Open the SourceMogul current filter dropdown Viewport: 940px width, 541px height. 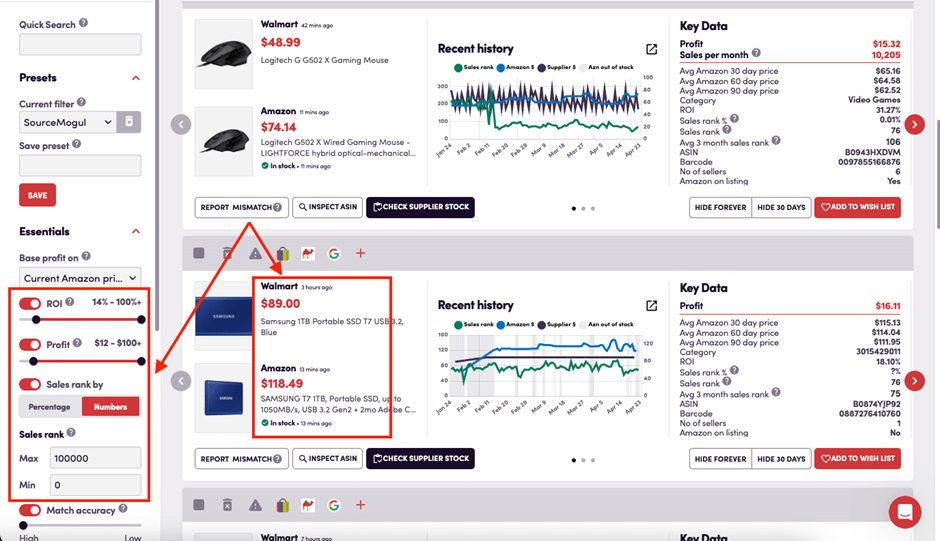pyautogui.click(x=68, y=122)
